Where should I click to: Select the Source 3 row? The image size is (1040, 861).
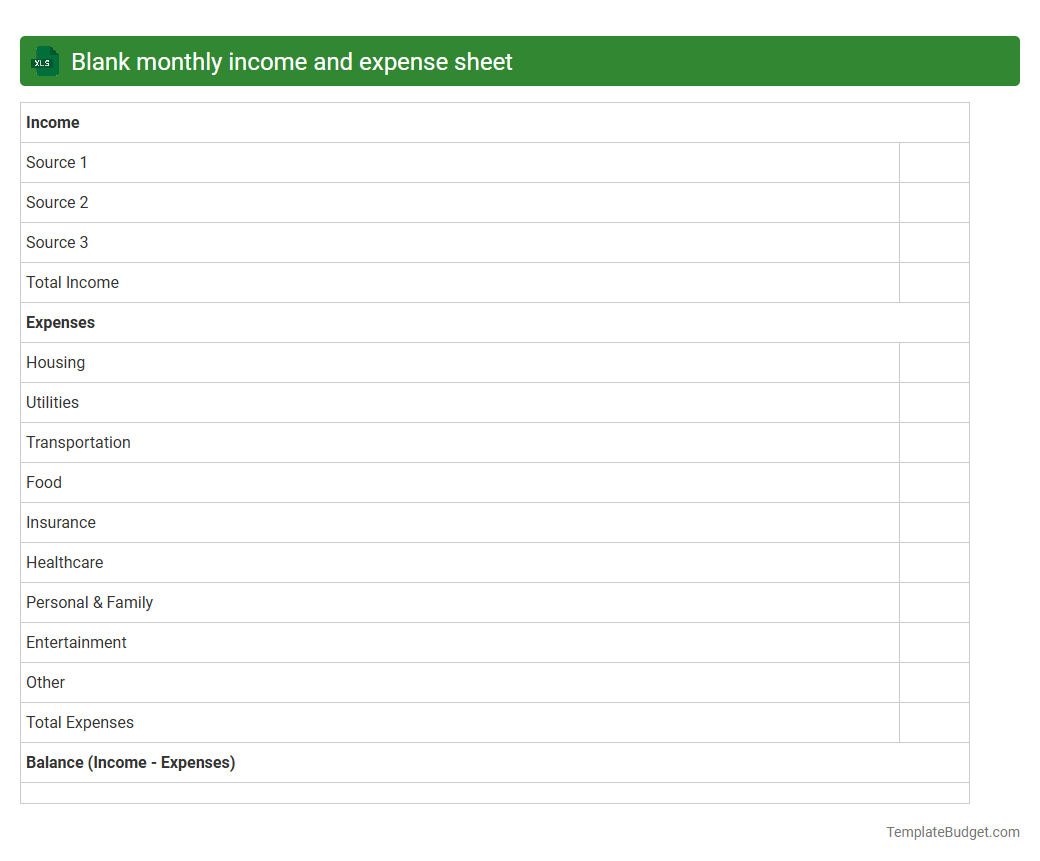tap(57, 242)
